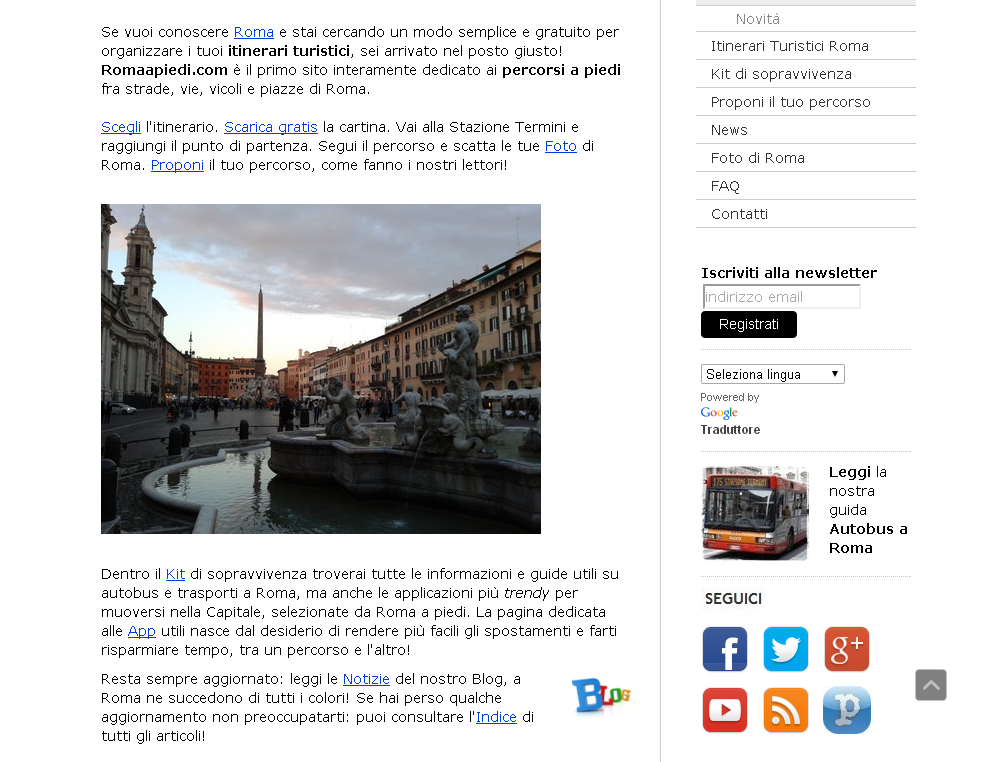
Task: Click the Piazza Navona fountain photo
Action: tap(320, 368)
